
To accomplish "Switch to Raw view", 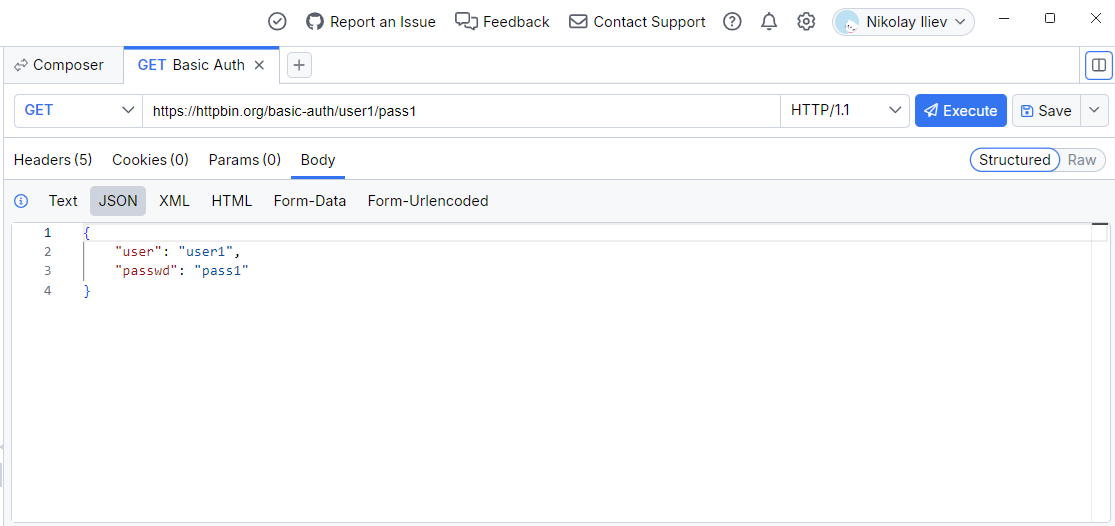I will (x=1082, y=160).
